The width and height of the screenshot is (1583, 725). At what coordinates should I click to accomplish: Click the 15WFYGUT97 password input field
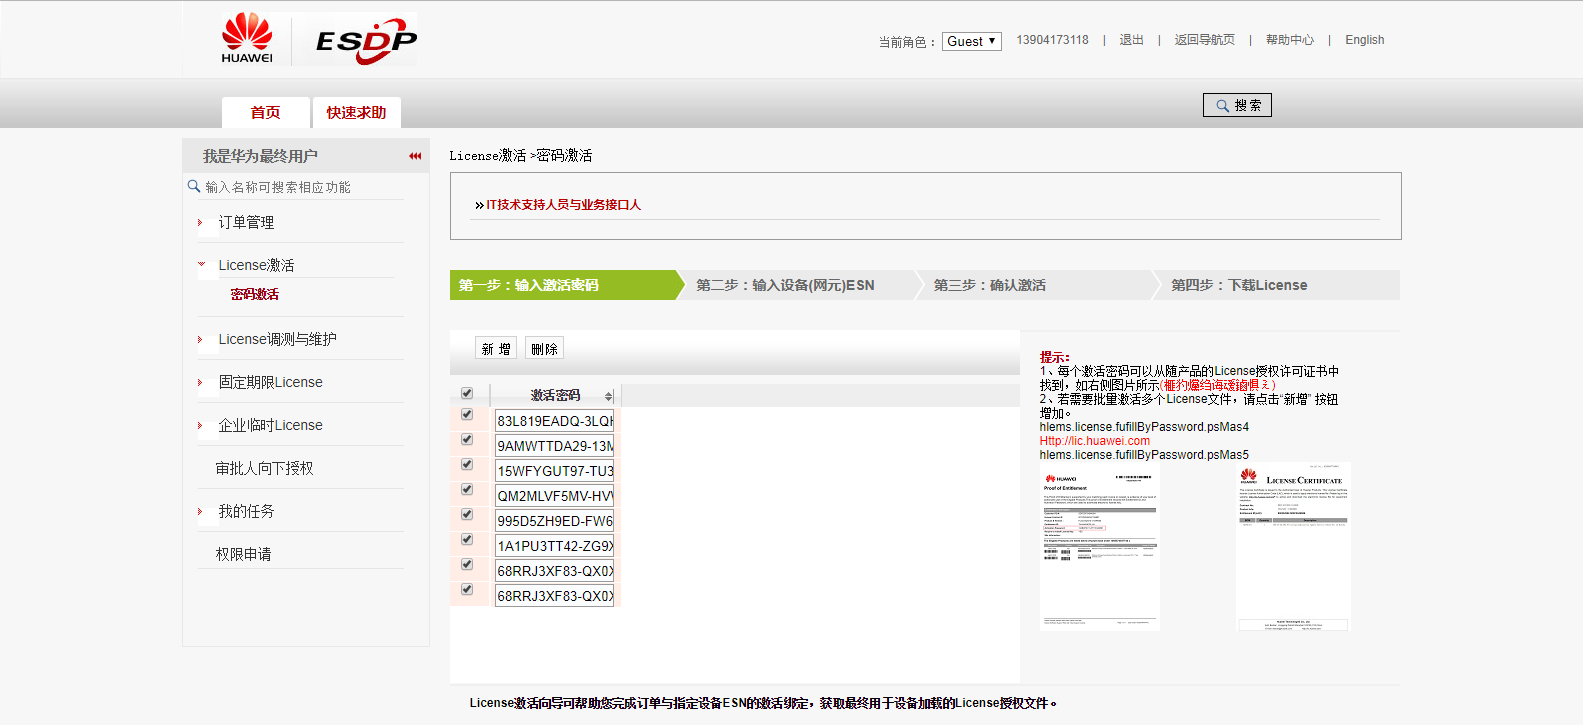(x=554, y=471)
